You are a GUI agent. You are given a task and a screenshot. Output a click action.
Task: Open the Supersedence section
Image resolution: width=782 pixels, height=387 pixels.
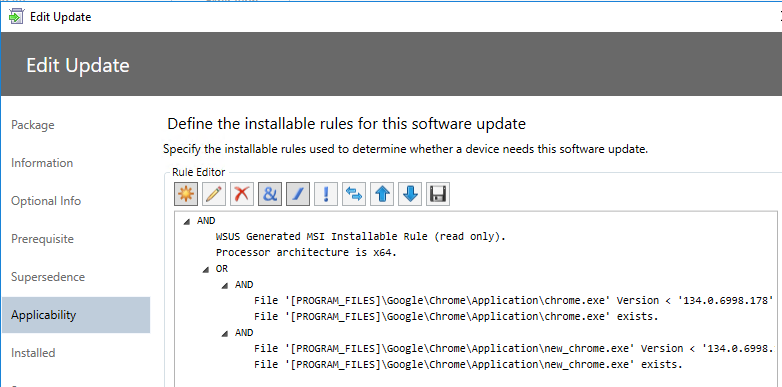point(48,277)
